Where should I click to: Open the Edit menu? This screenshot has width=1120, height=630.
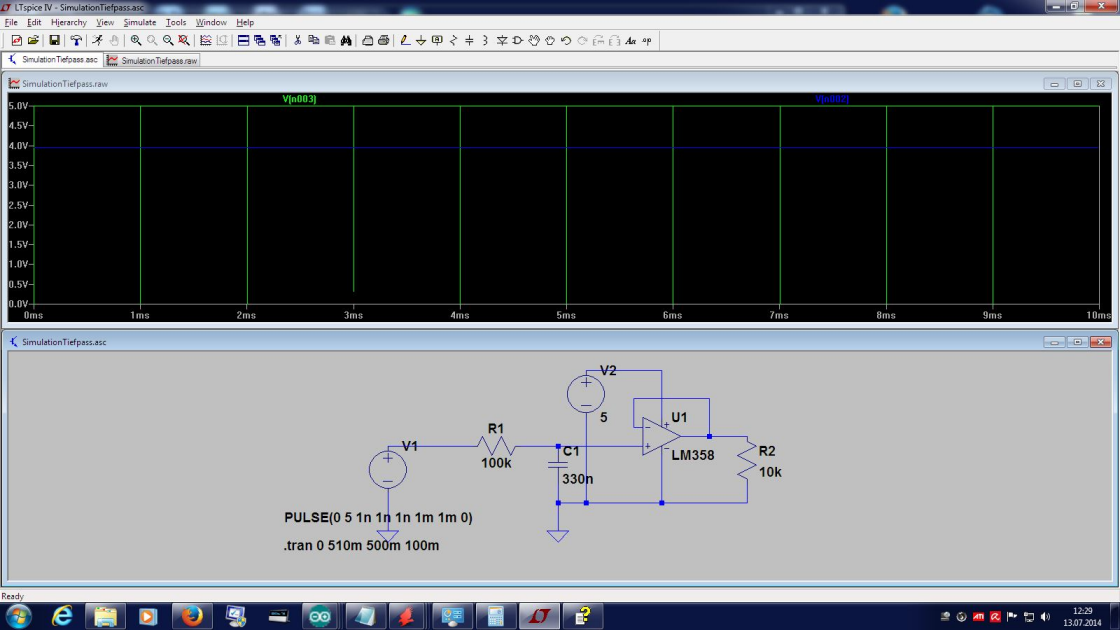click(34, 22)
